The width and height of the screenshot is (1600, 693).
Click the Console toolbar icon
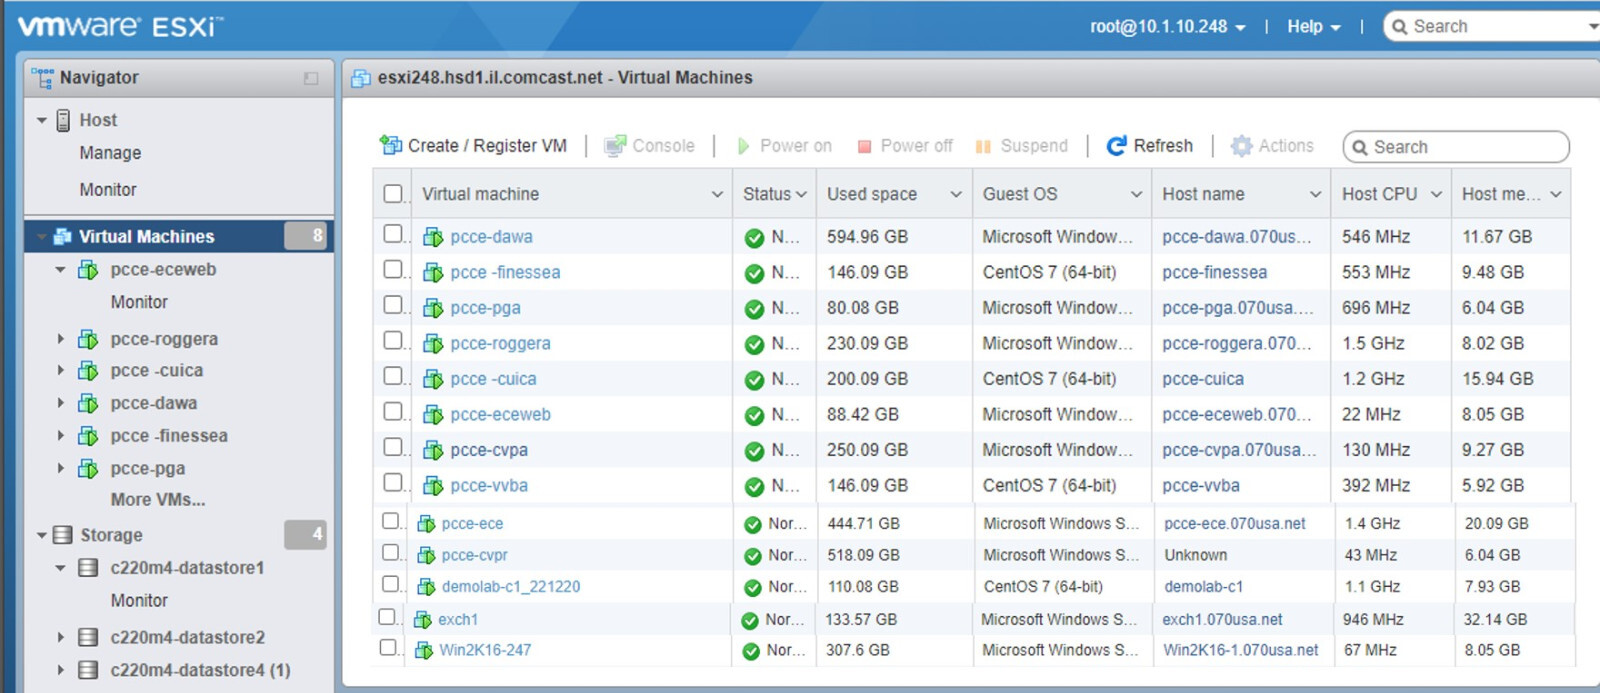[615, 146]
